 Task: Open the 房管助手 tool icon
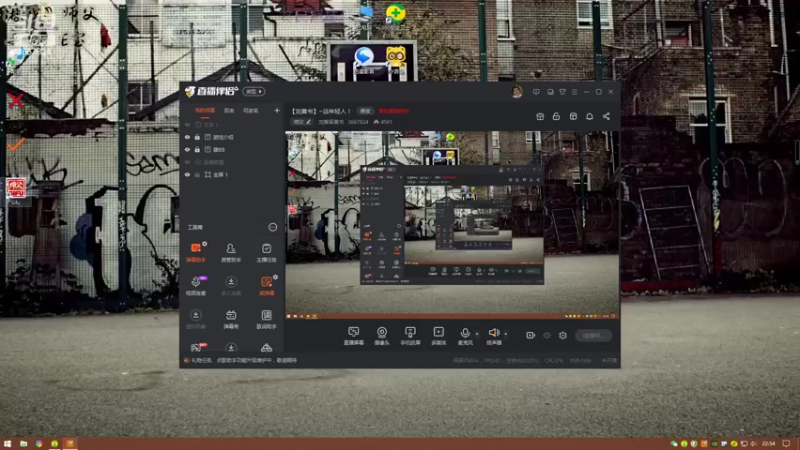(231, 252)
